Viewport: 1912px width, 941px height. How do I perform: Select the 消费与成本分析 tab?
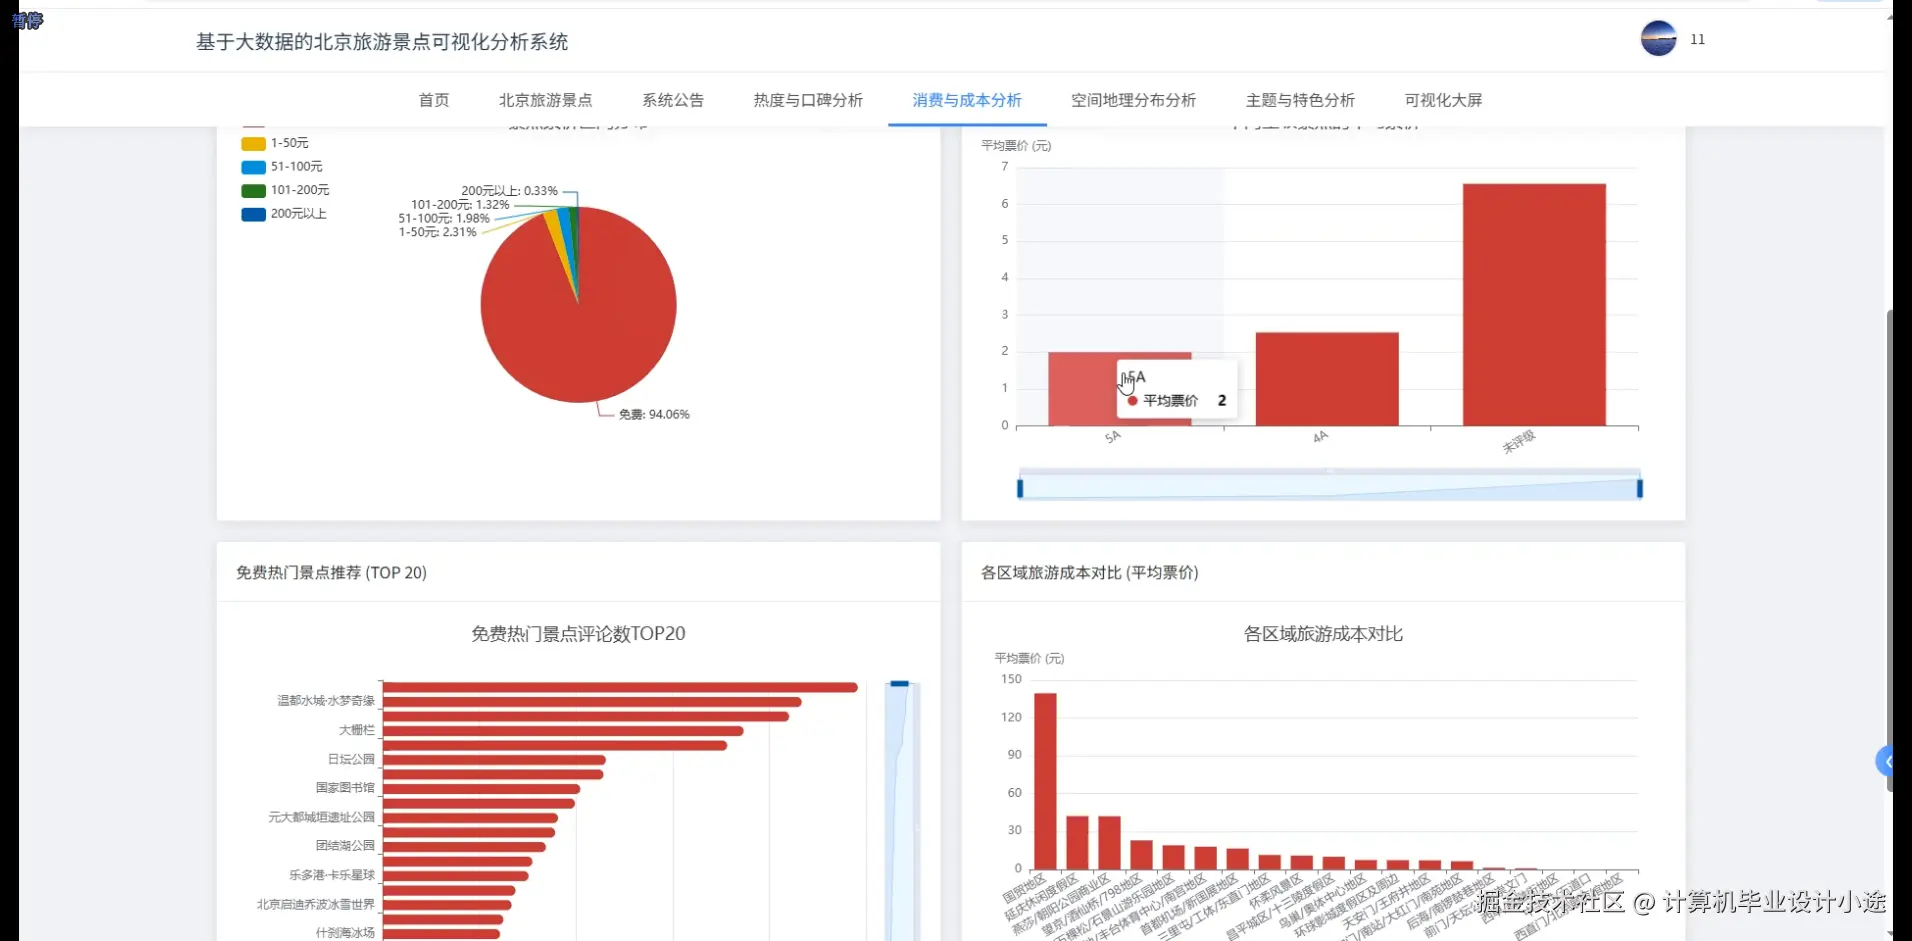click(x=965, y=100)
